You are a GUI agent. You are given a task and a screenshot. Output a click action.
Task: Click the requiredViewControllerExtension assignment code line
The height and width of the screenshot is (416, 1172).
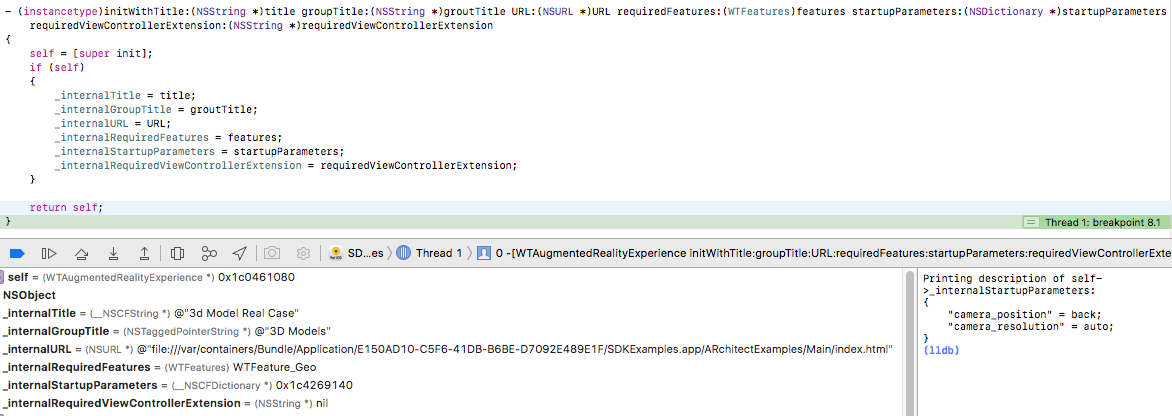pos(286,165)
